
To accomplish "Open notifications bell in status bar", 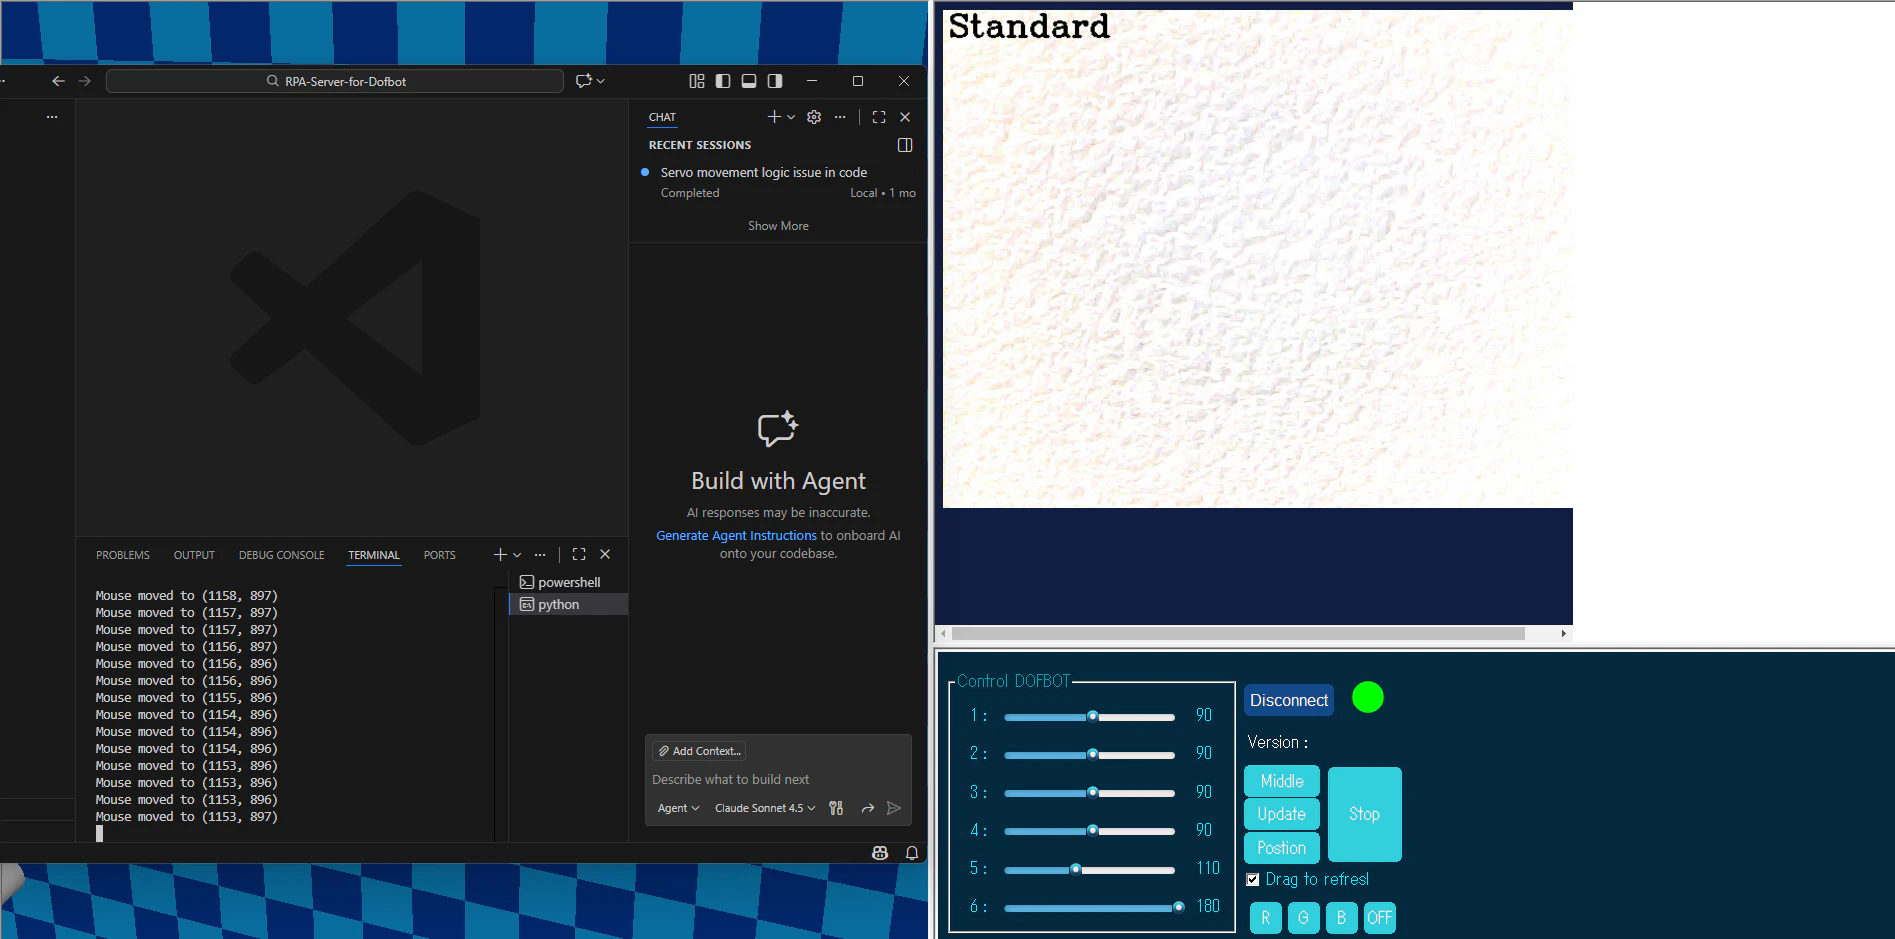I will click(x=912, y=853).
